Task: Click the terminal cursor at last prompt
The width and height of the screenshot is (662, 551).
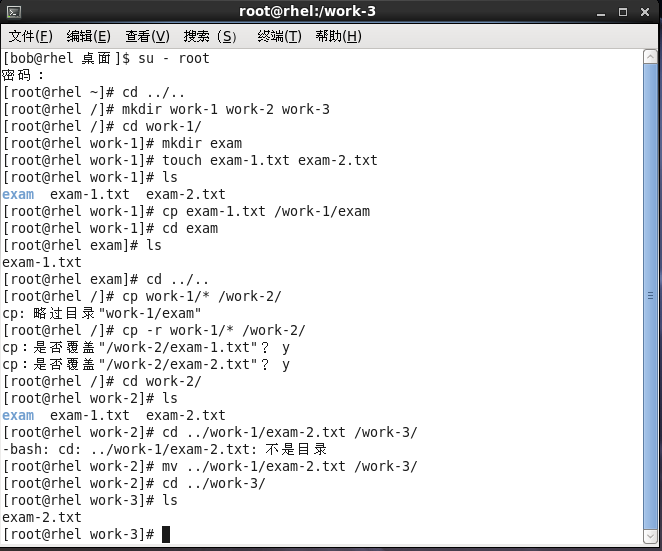Action: [x=166, y=535]
